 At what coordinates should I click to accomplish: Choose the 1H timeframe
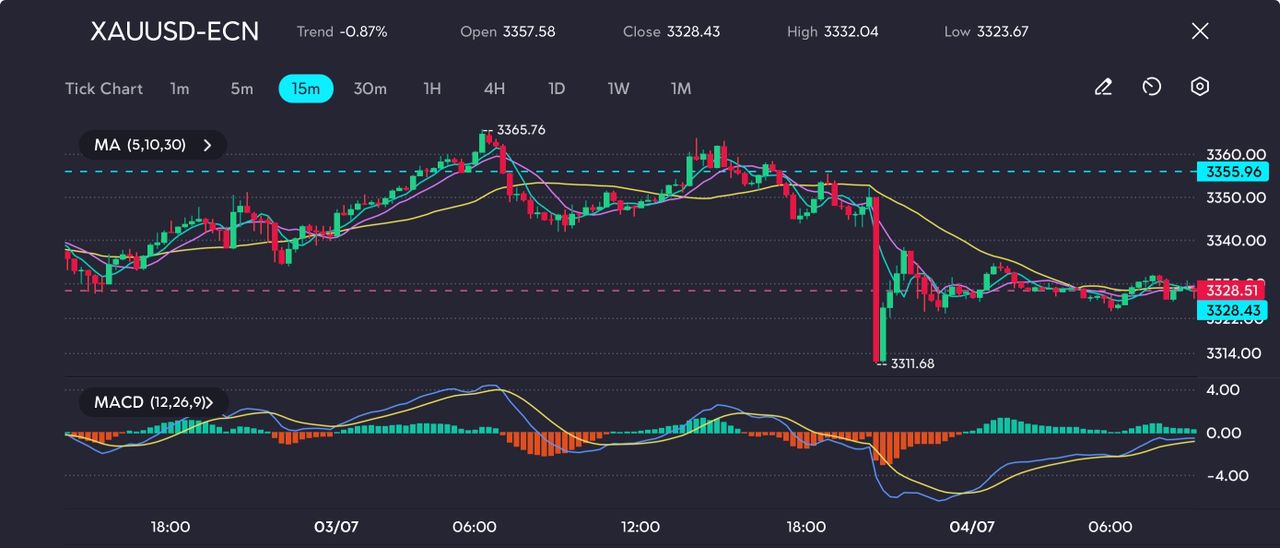pos(432,89)
